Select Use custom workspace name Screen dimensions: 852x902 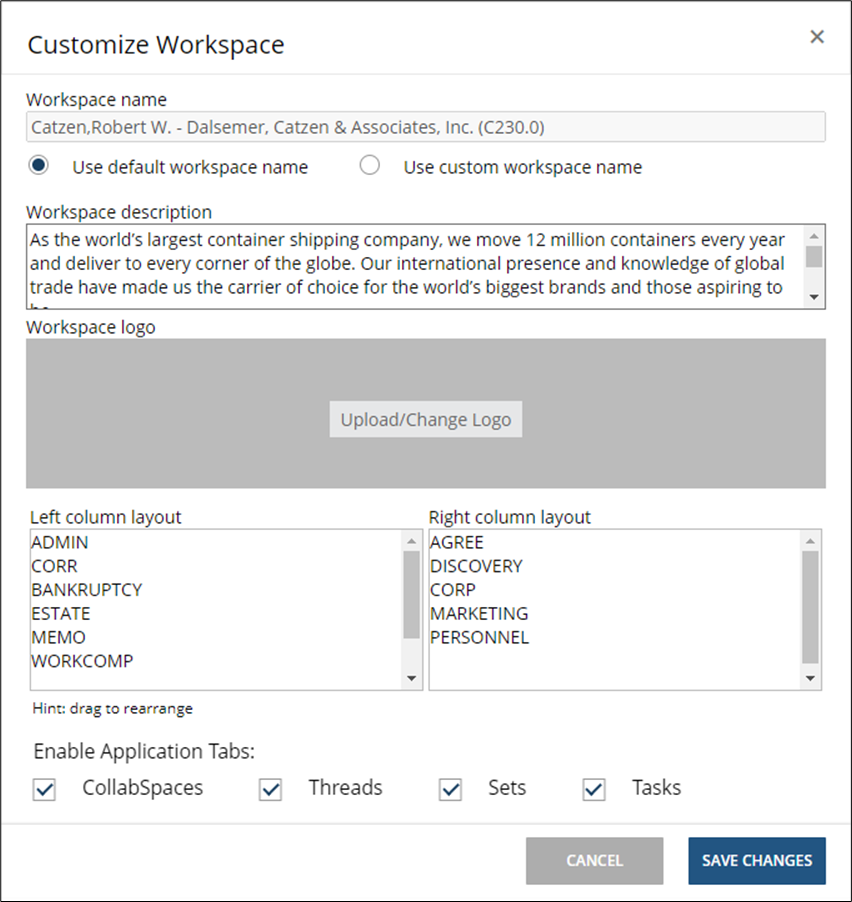point(370,167)
